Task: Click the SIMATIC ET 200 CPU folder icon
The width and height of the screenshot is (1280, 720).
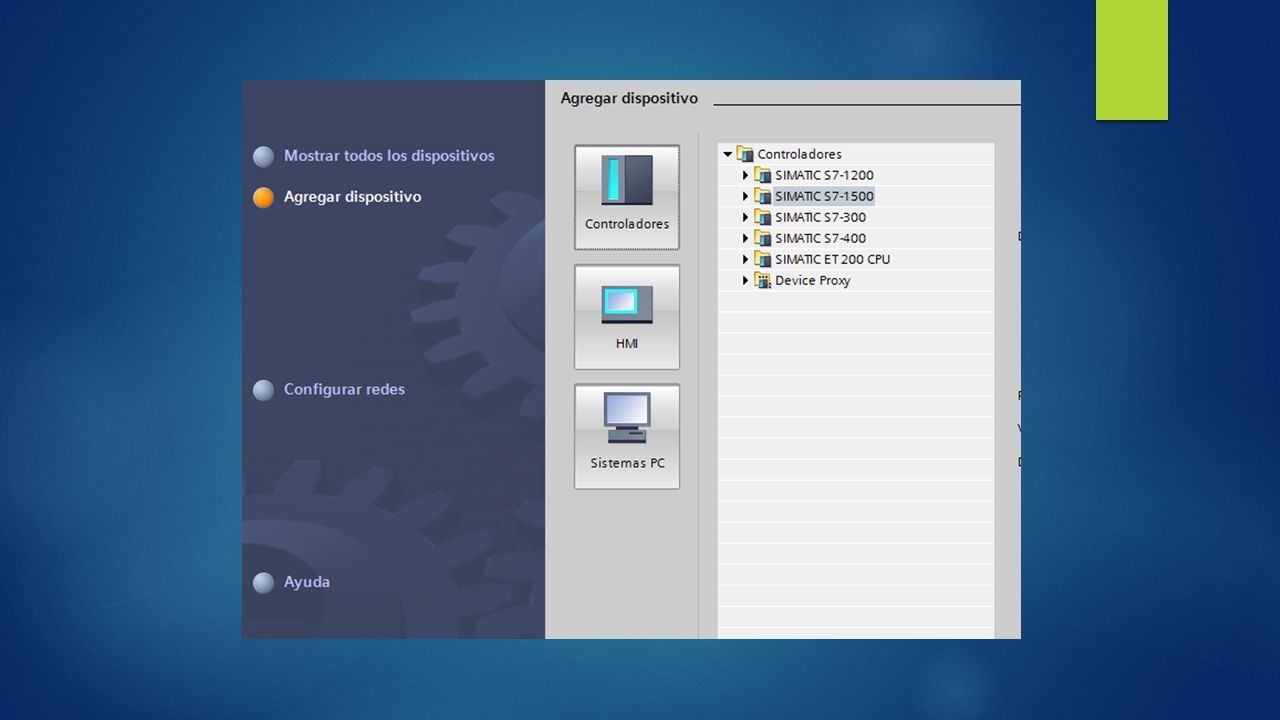Action: point(762,259)
